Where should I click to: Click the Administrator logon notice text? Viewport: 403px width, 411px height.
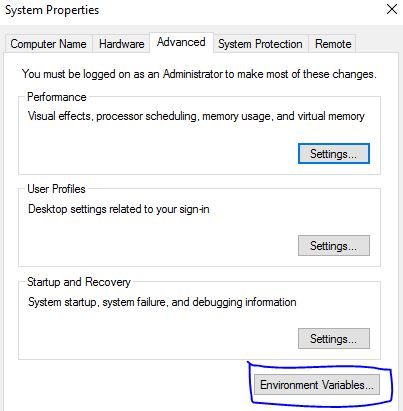coord(199,74)
